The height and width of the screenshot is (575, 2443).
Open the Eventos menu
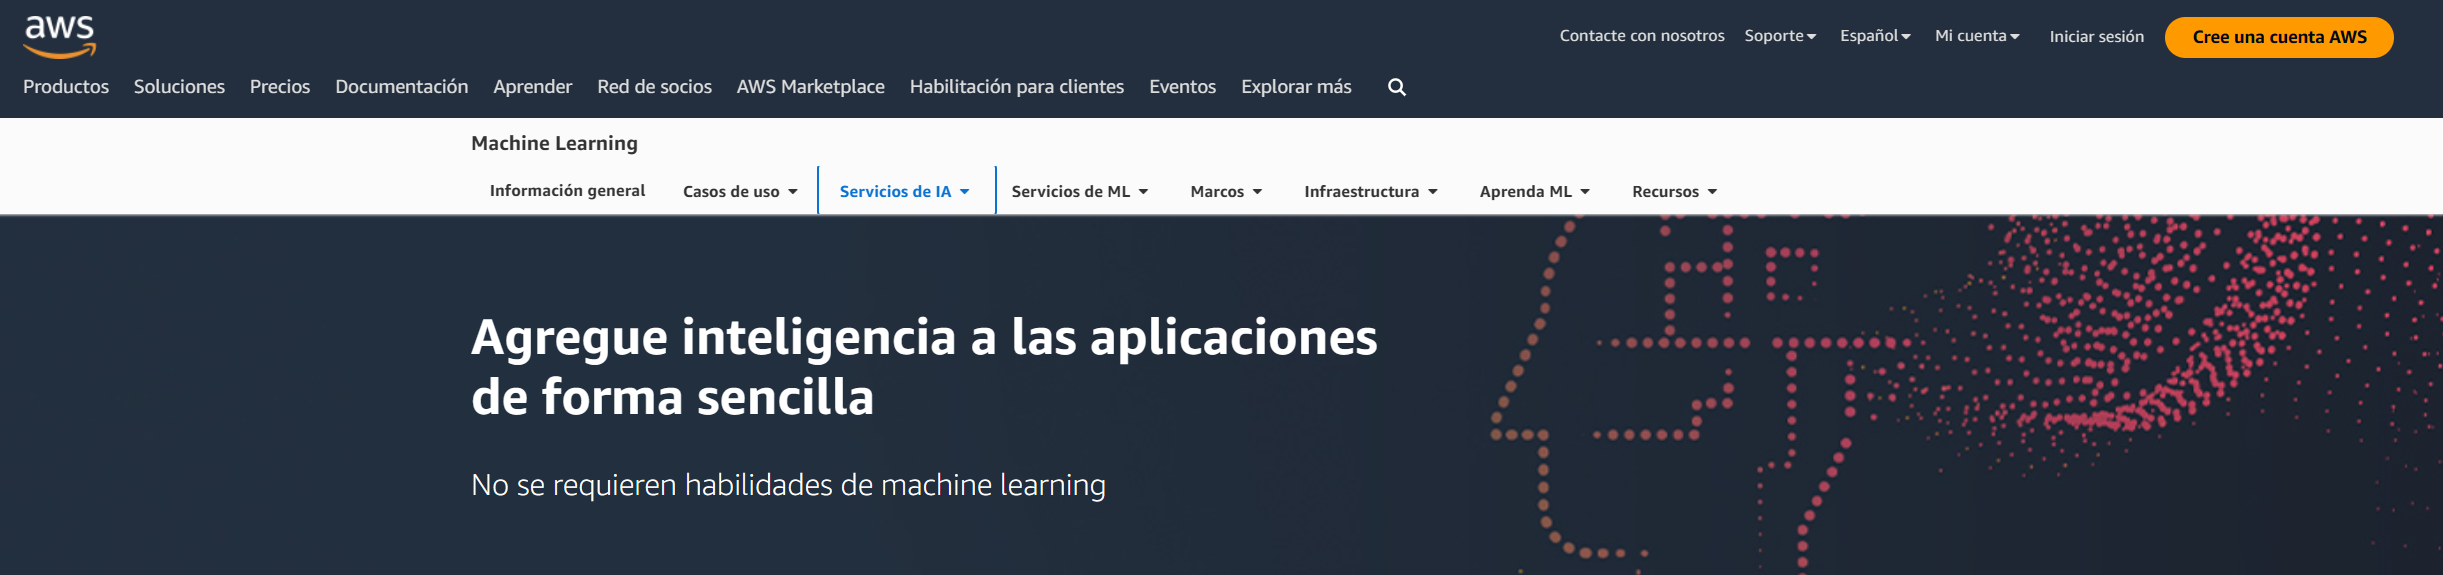1183,87
